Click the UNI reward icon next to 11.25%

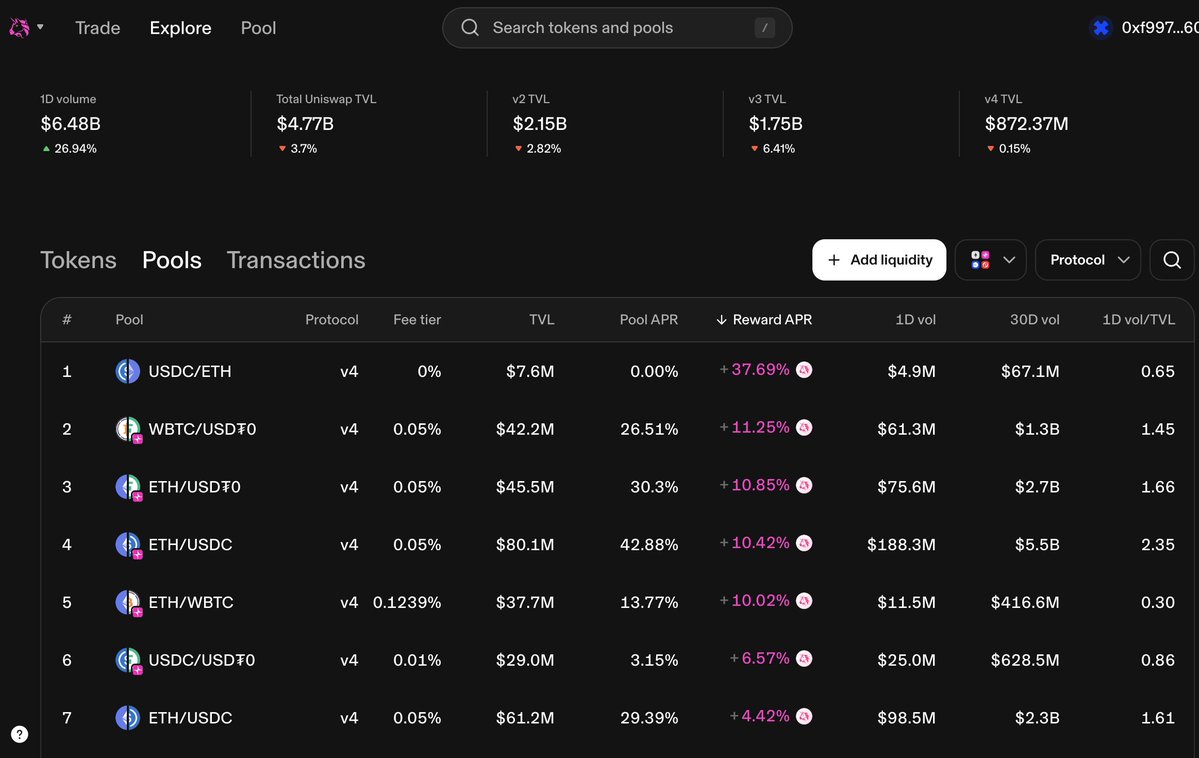[x=804, y=428]
